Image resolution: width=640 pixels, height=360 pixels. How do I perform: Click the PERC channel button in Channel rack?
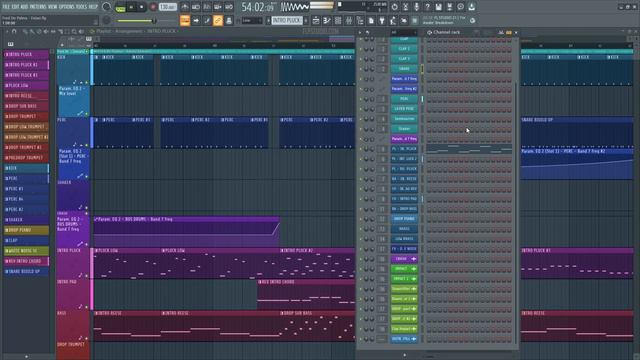[x=404, y=99]
